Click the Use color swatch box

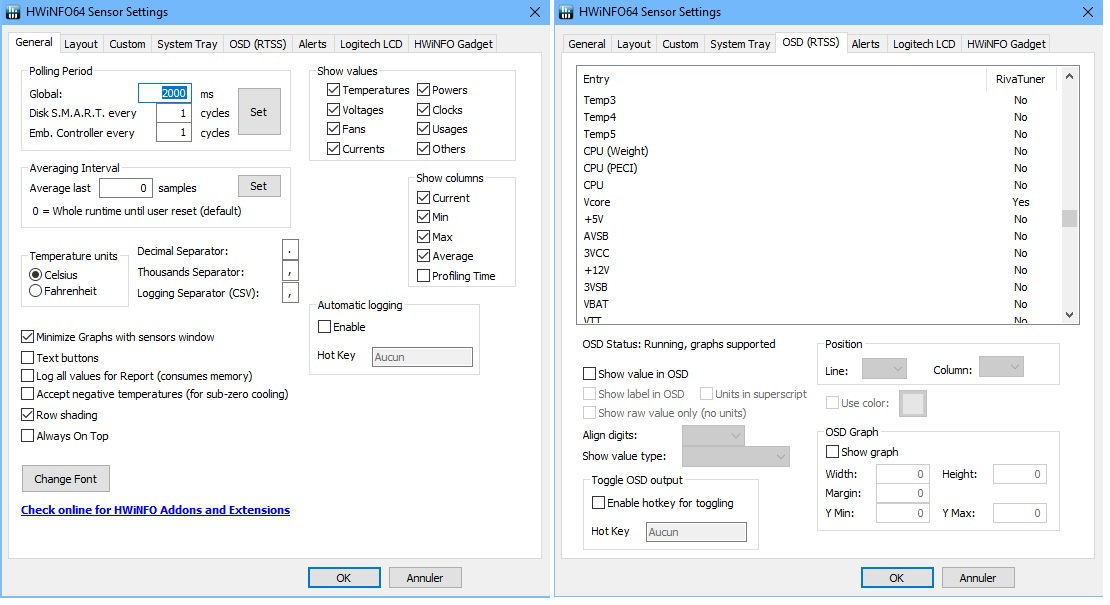pyautogui.click(x=912, y=404)
